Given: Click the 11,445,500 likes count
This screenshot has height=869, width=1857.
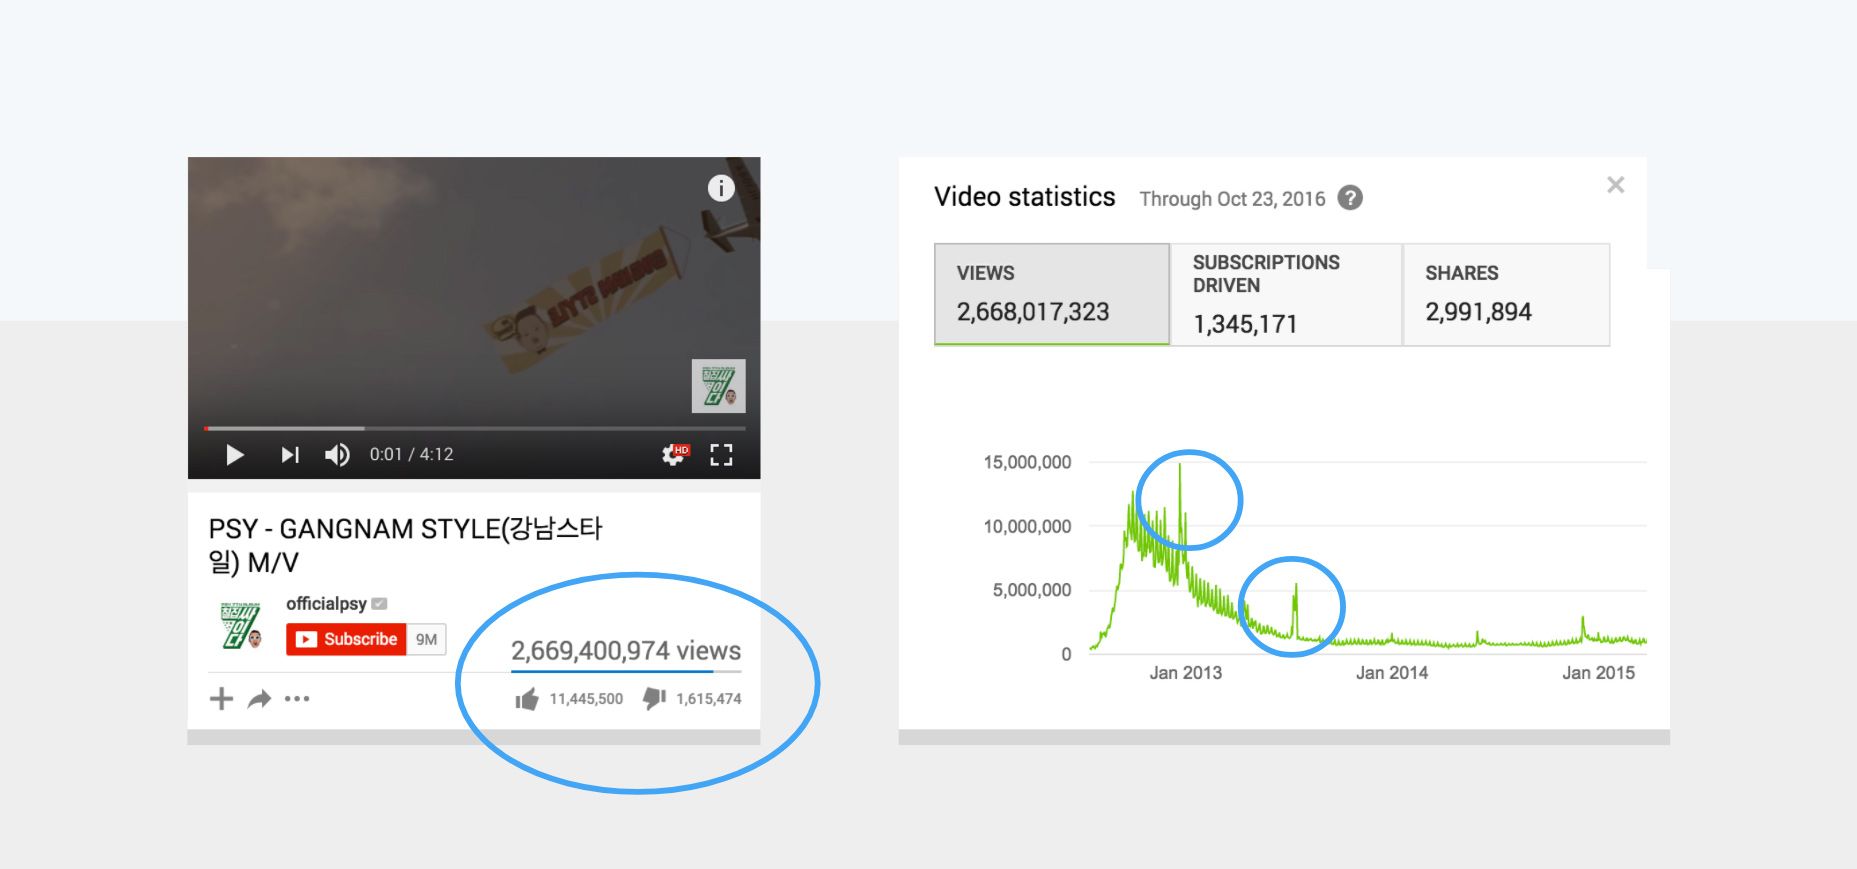Looking at the screenshot, I should tap(586, 699).
